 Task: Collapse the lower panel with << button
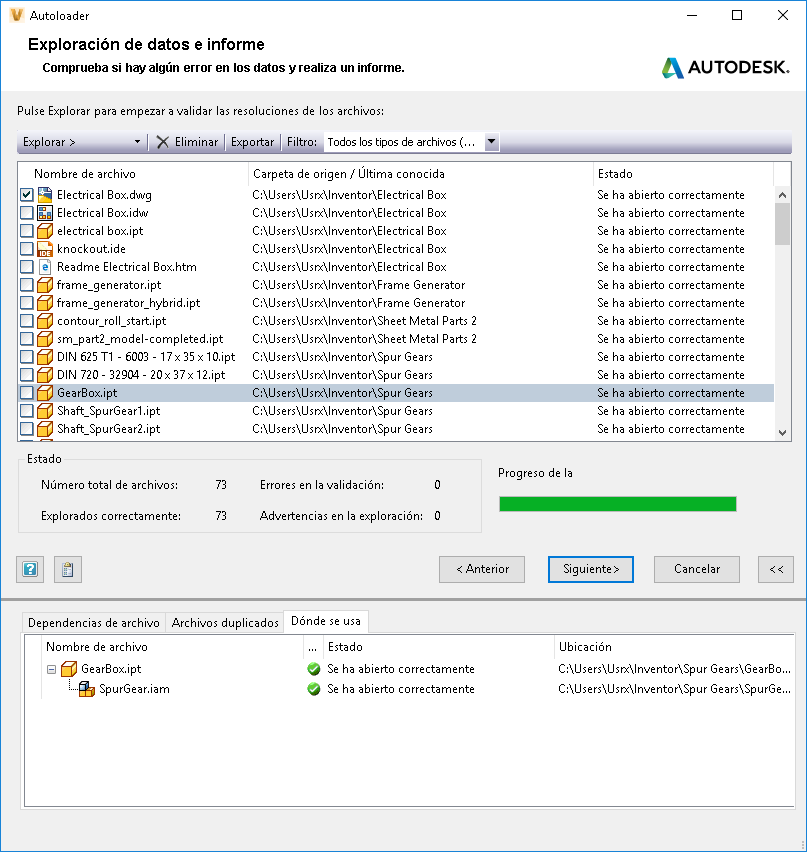[x=775, y=569]
